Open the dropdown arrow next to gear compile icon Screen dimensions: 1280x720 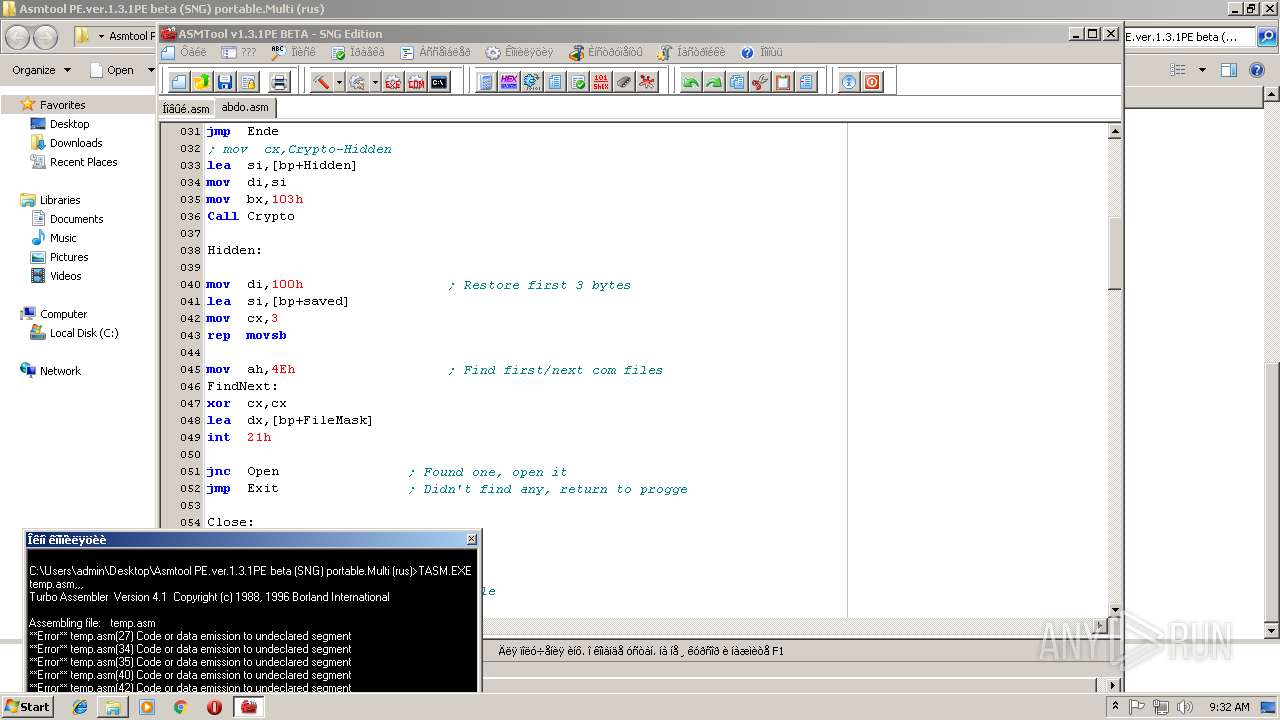coord(375,82)
